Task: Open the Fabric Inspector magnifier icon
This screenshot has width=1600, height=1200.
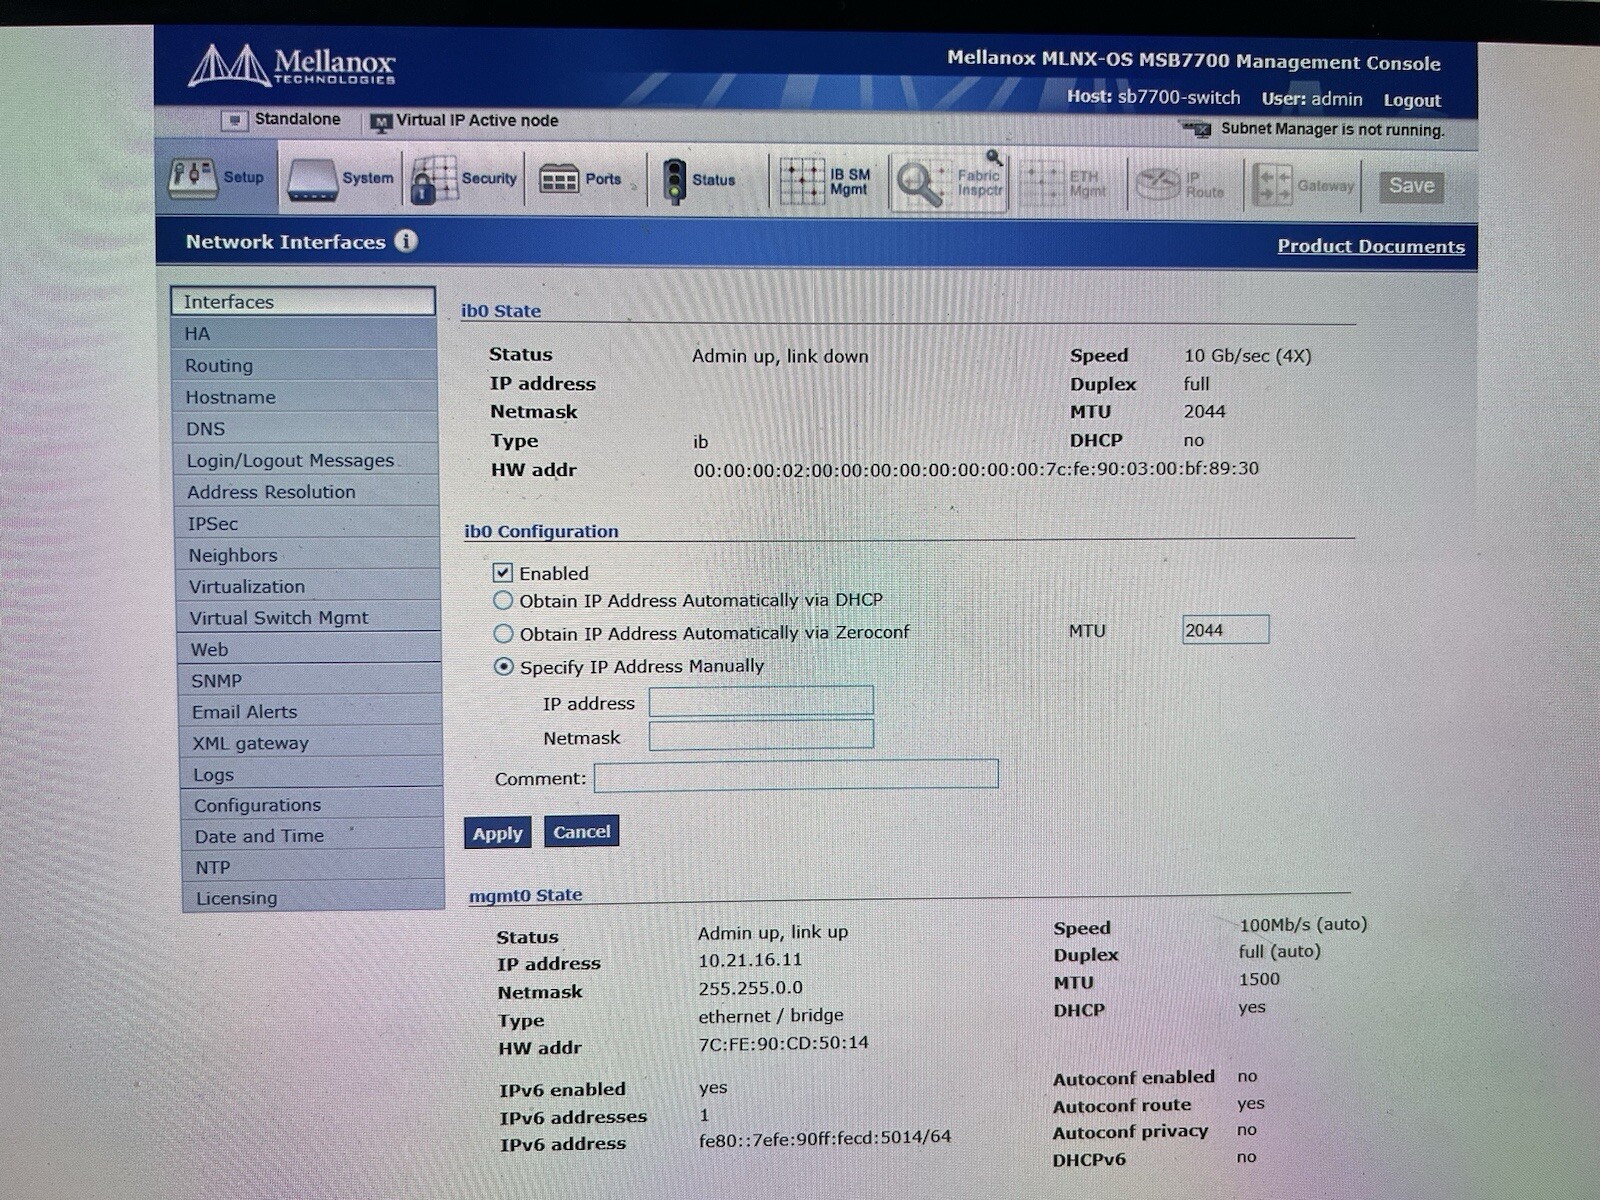Action: (921, 183)
